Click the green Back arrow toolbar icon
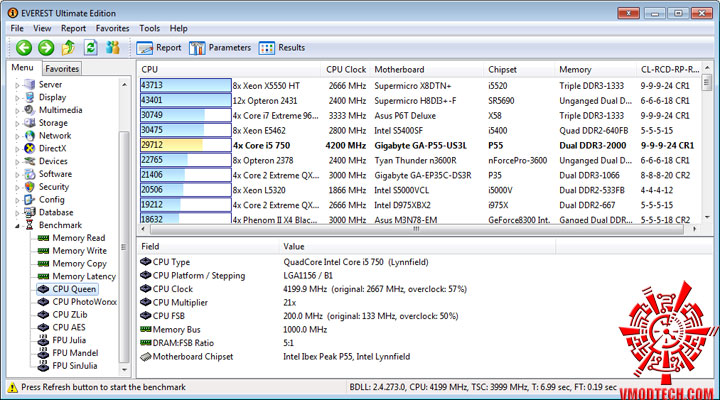Image resolution: width=720 pixels, height=400 pixels. [x=24, y=47]
